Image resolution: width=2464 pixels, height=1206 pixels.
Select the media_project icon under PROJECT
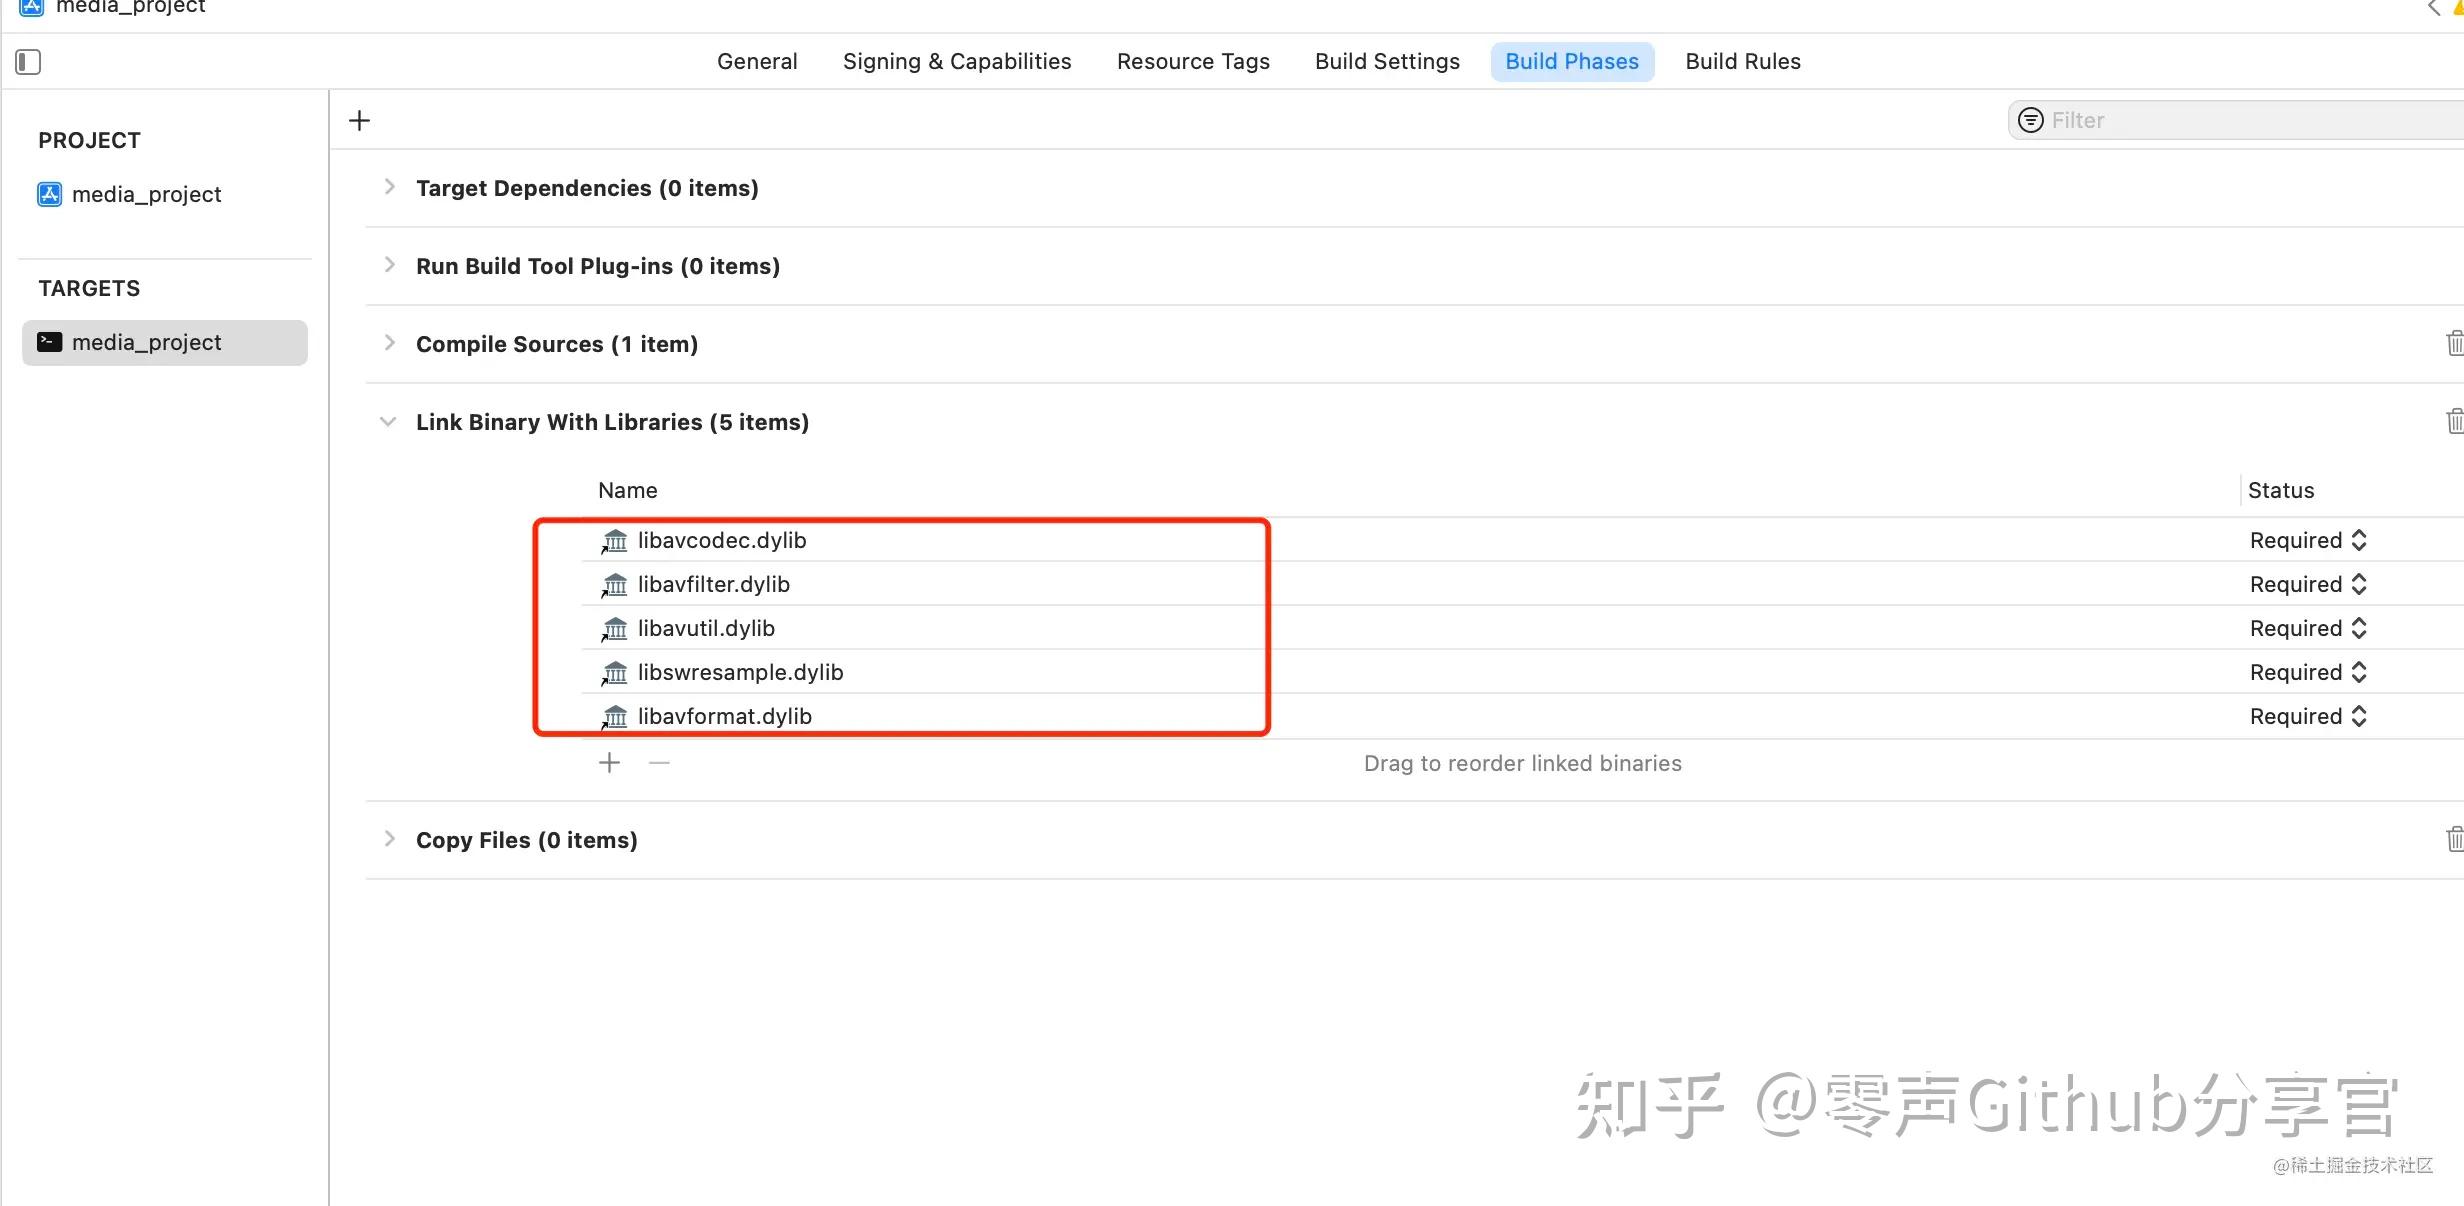coord(48,194)
